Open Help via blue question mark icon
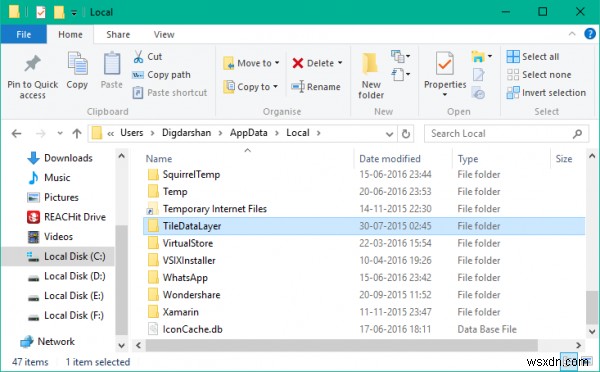 pos(590,34)
